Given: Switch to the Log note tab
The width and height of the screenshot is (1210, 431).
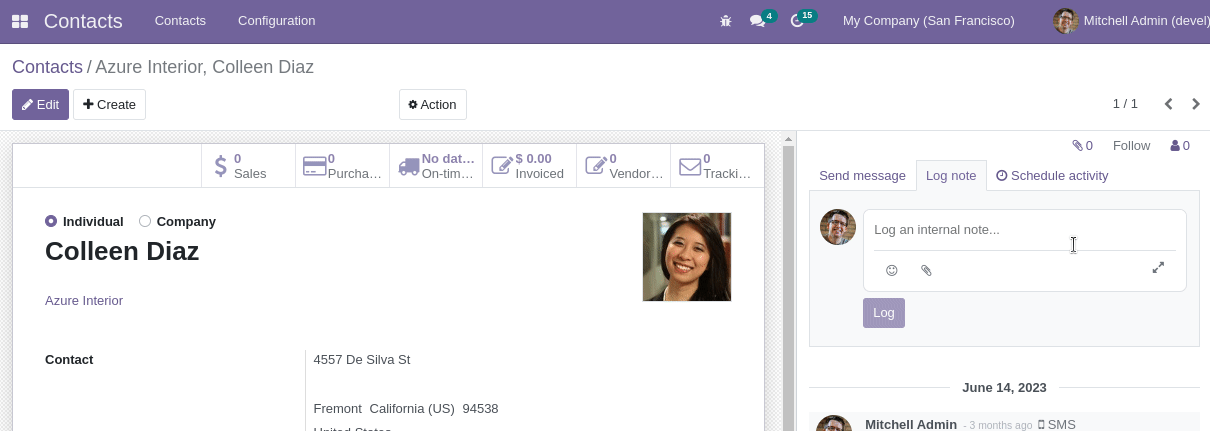Looking at the screenshot, I should tap(951, 175).
